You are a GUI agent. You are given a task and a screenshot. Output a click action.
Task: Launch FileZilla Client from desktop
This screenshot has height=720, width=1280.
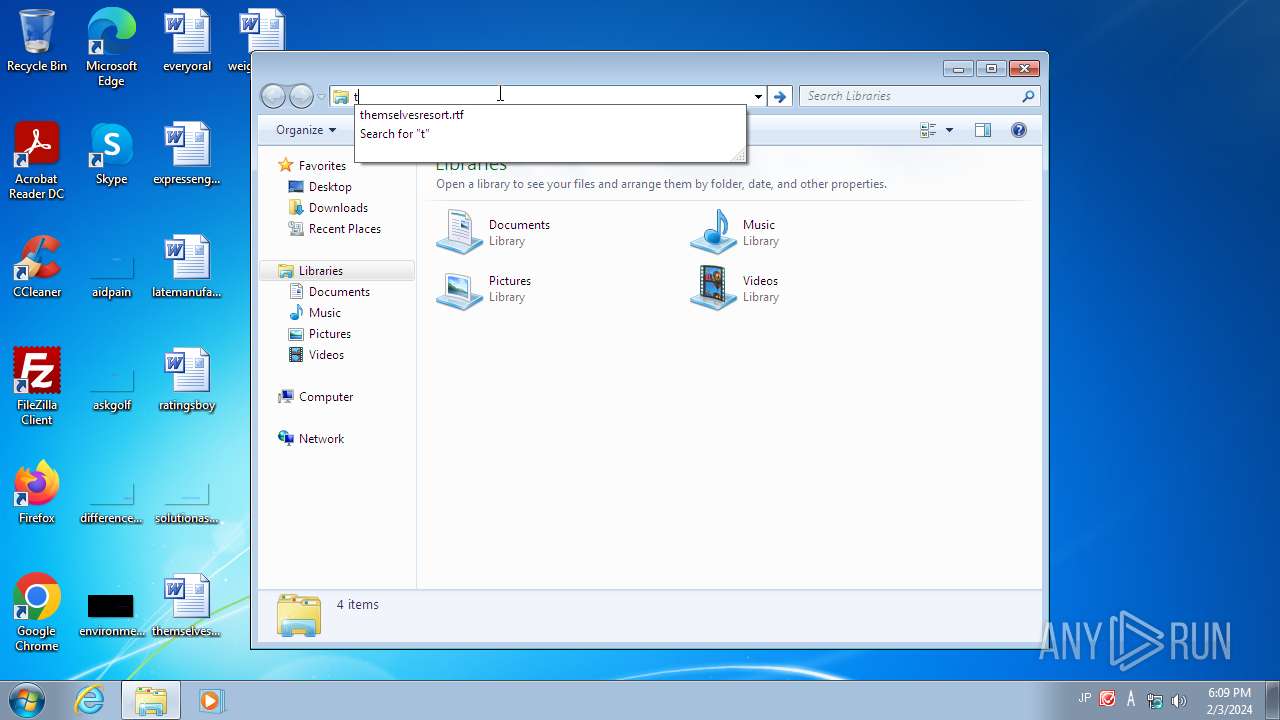37,387
